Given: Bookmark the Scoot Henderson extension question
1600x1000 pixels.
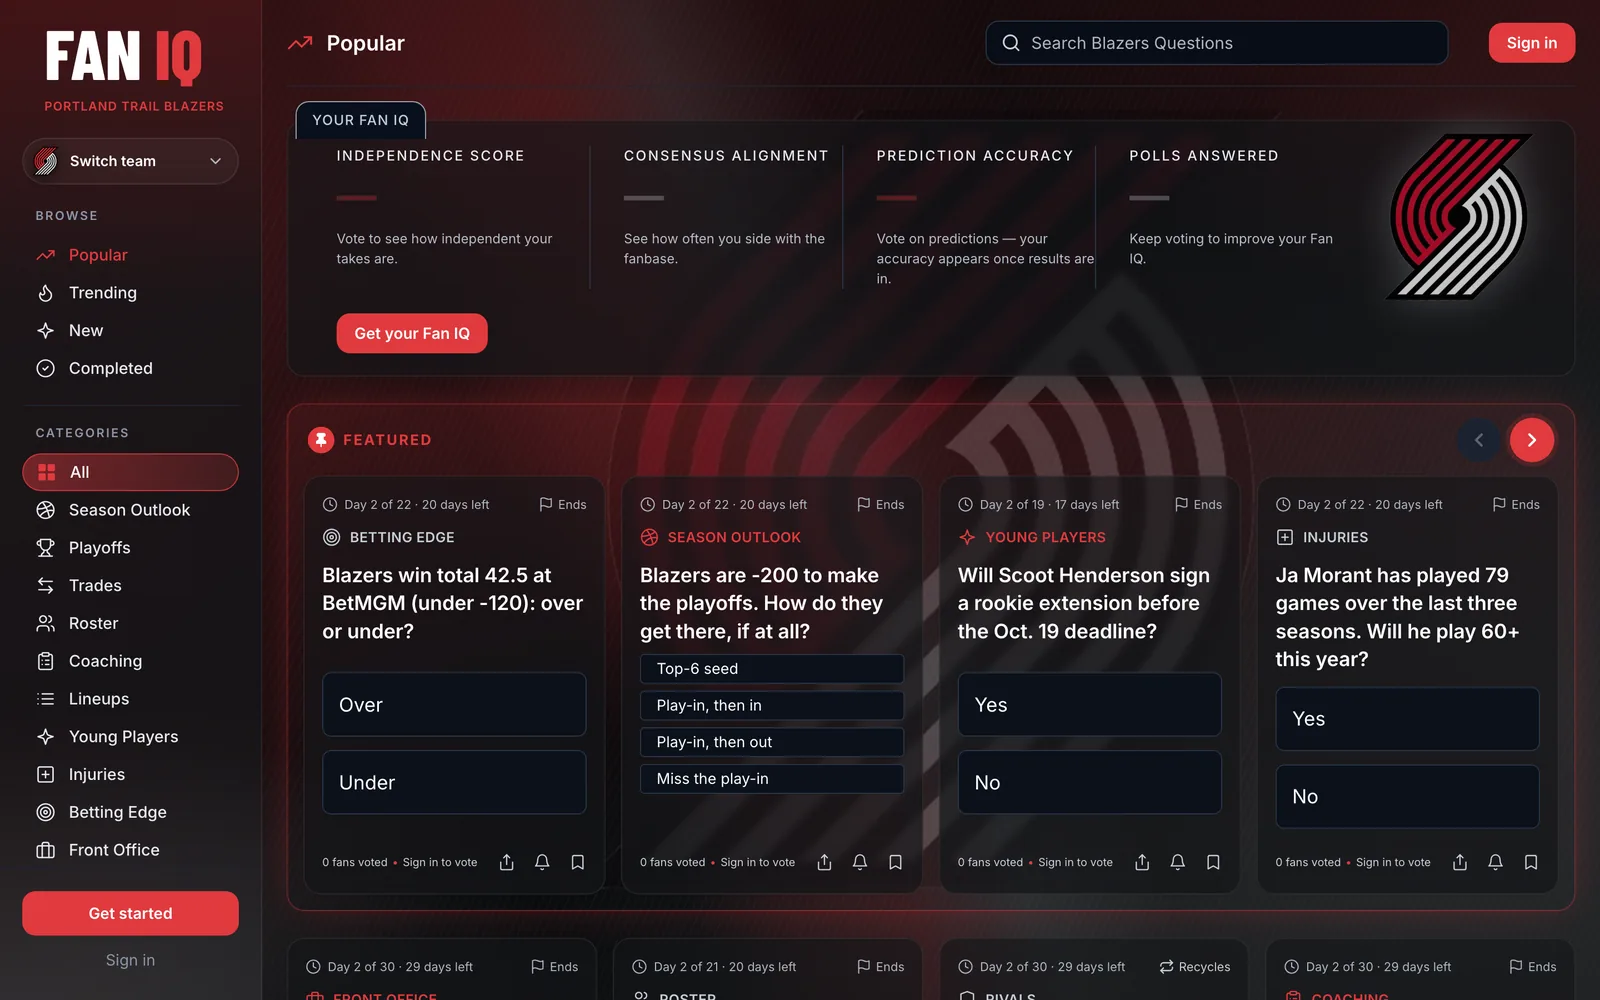Looking at the screenshot, I should [x=1213, y=862].
